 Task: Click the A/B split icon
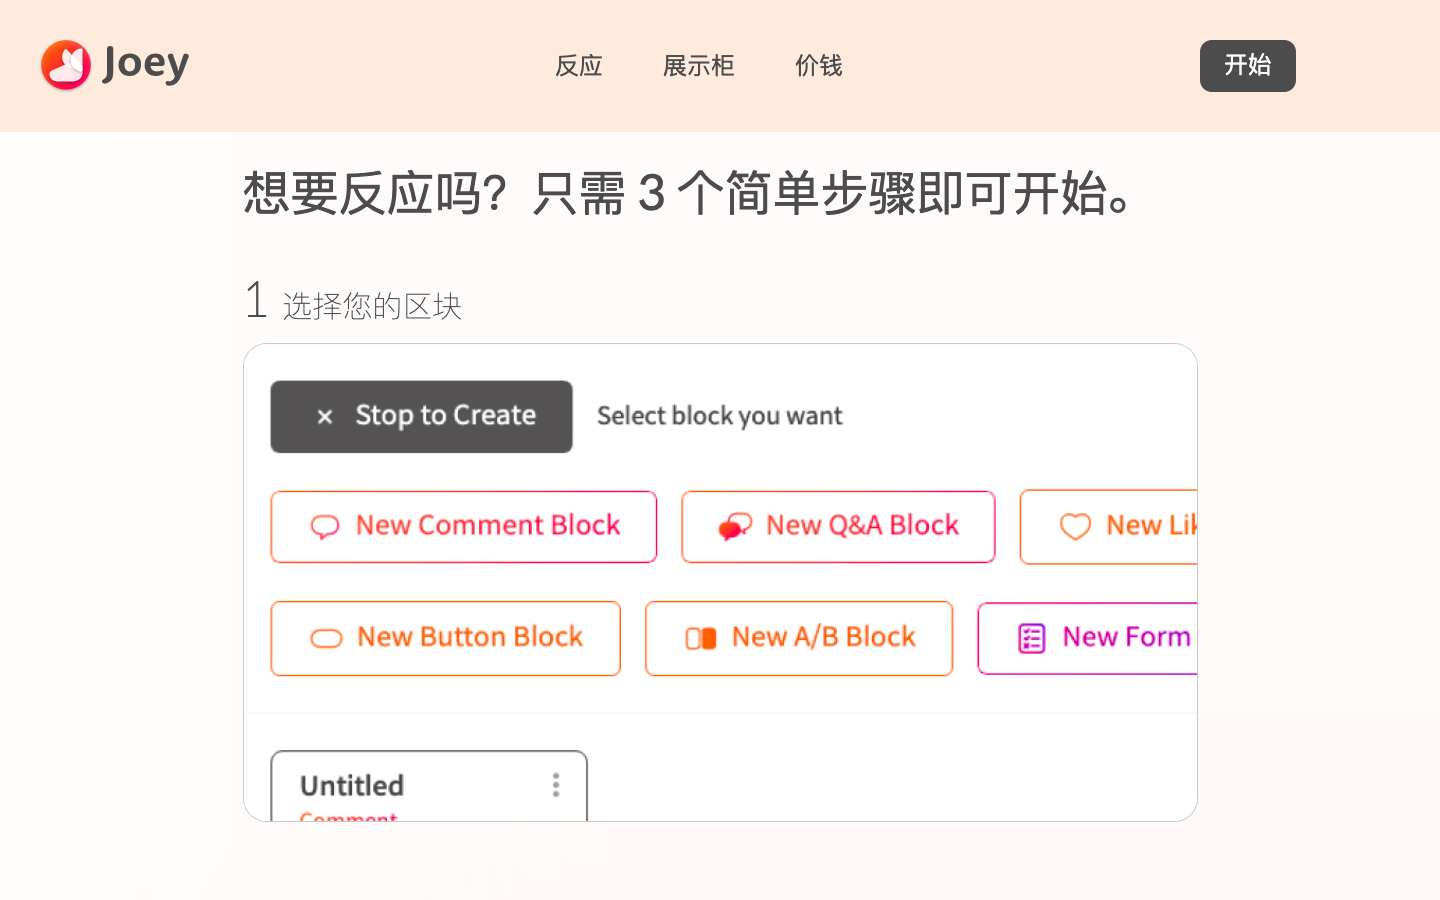pos(701,639)
